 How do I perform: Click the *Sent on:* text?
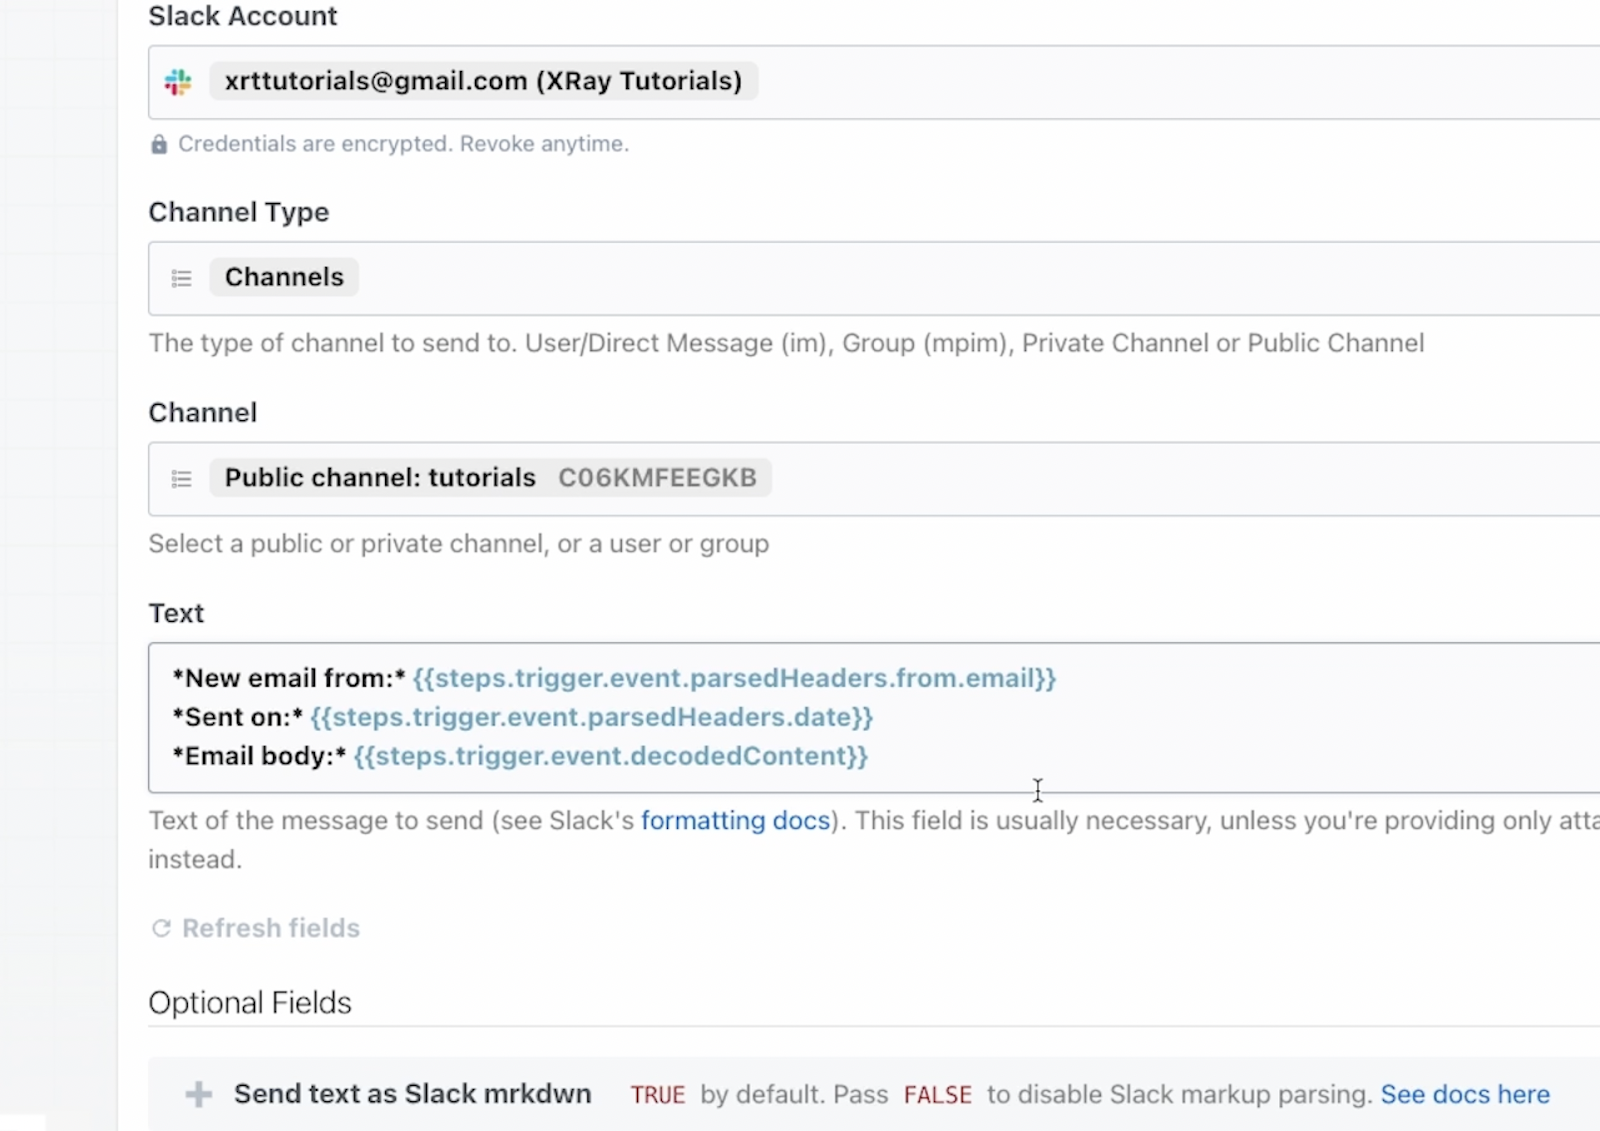238,717
